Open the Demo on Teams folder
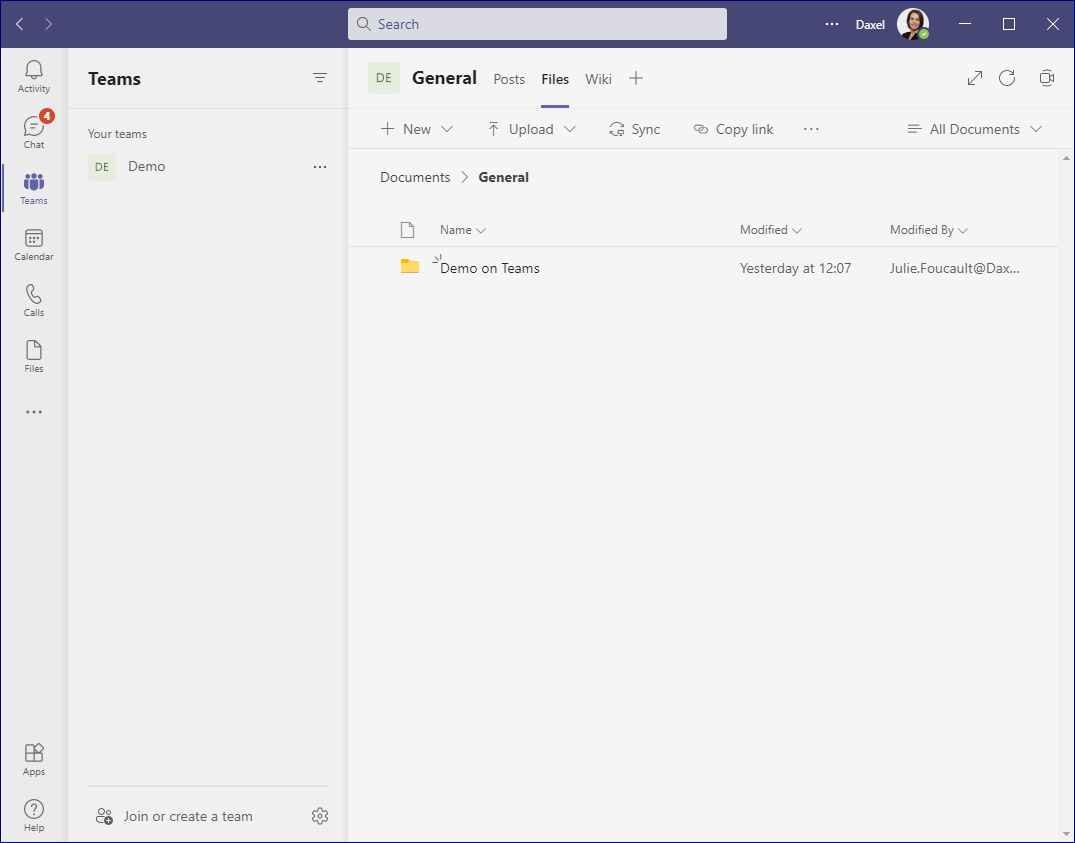1075x843 pixels. [x=490, y=268]
